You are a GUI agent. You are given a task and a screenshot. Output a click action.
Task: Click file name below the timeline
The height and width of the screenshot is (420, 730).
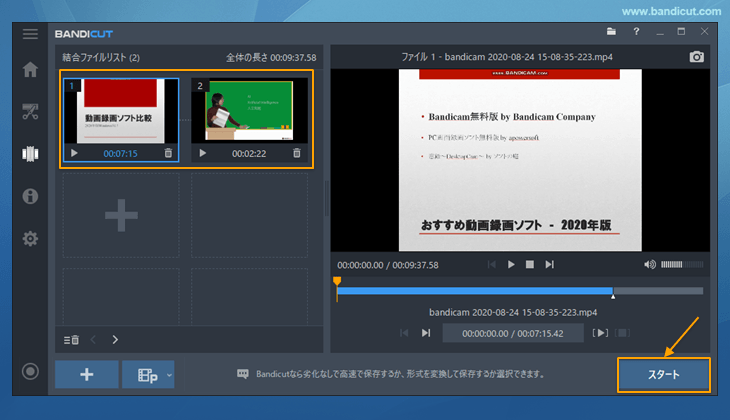tap(513, 312)
